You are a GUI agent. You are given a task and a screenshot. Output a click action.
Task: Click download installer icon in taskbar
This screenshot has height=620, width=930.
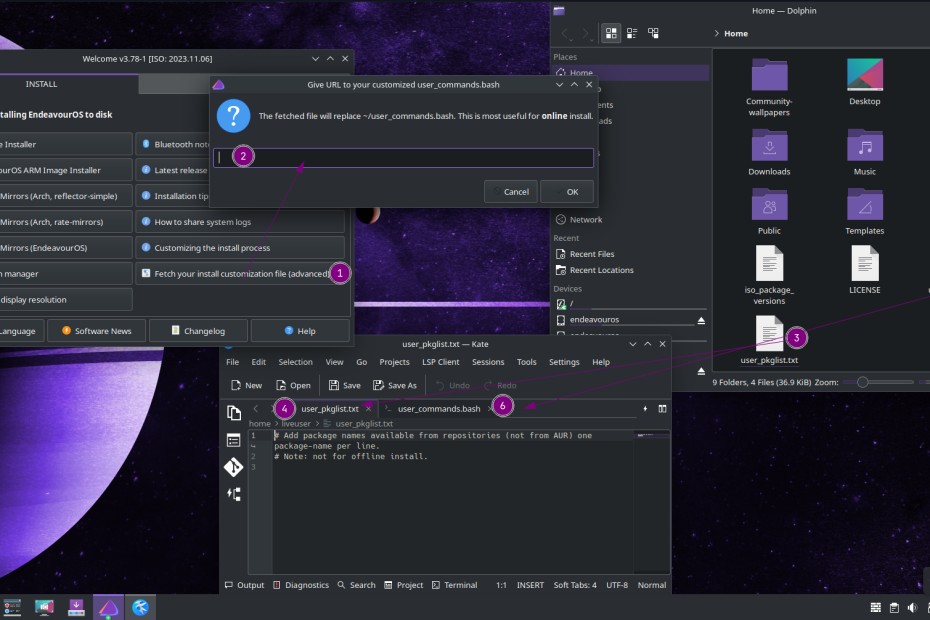click(76, 607)
